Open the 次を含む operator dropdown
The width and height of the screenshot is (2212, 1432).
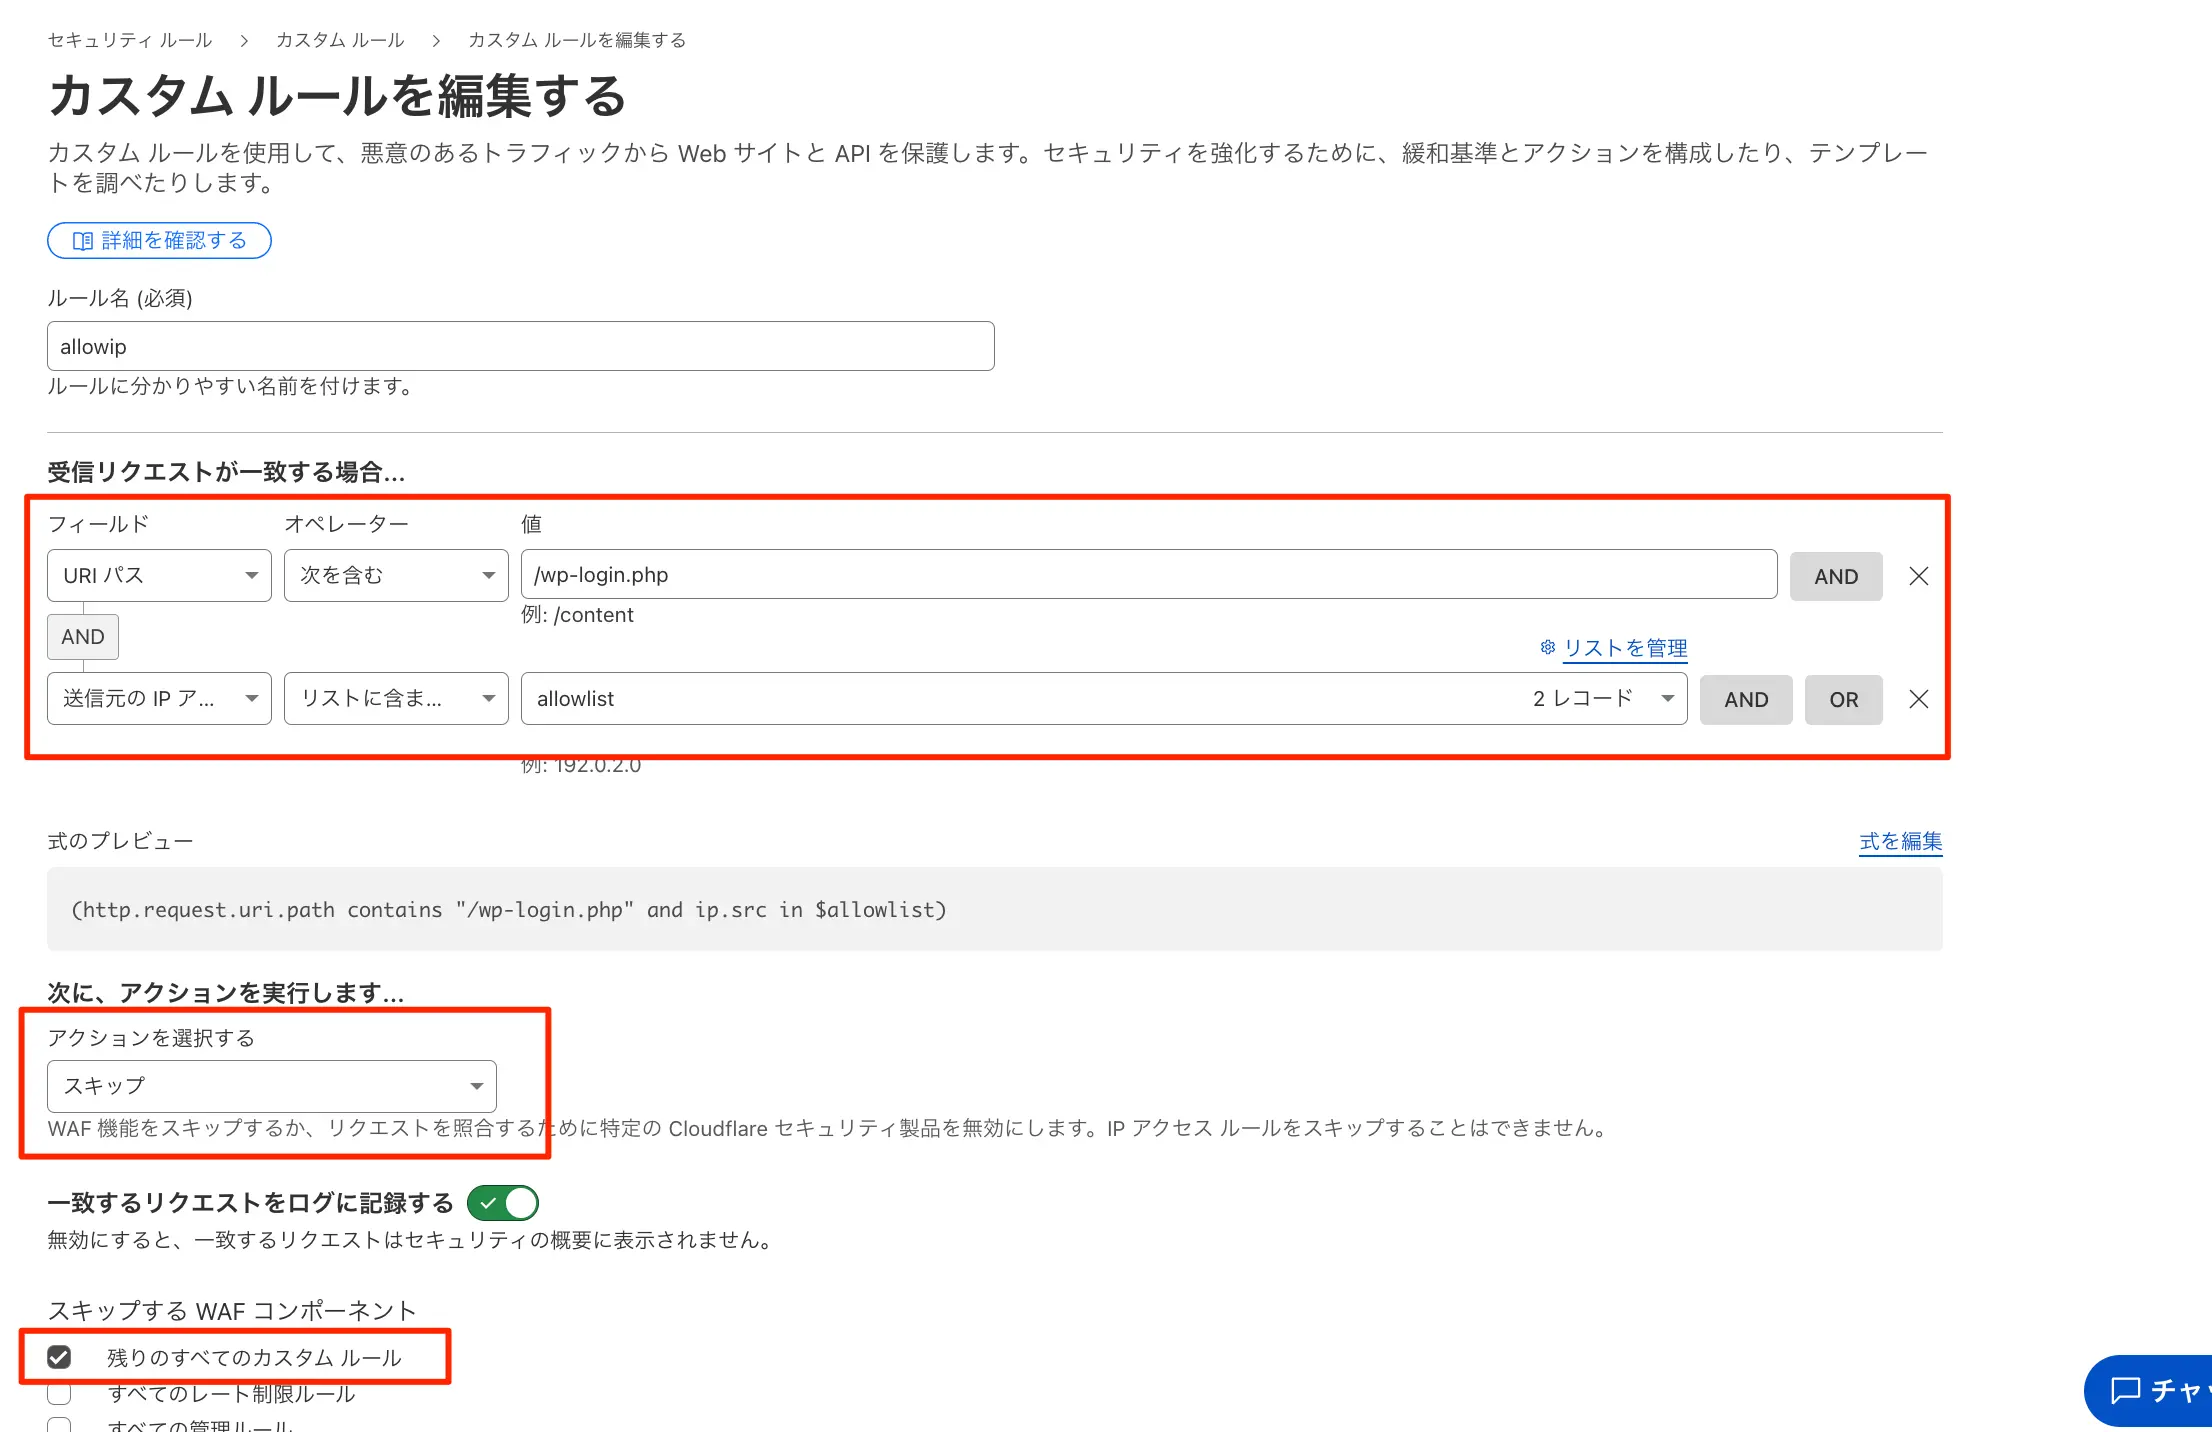pyautogui.click(x=396, y=576)
